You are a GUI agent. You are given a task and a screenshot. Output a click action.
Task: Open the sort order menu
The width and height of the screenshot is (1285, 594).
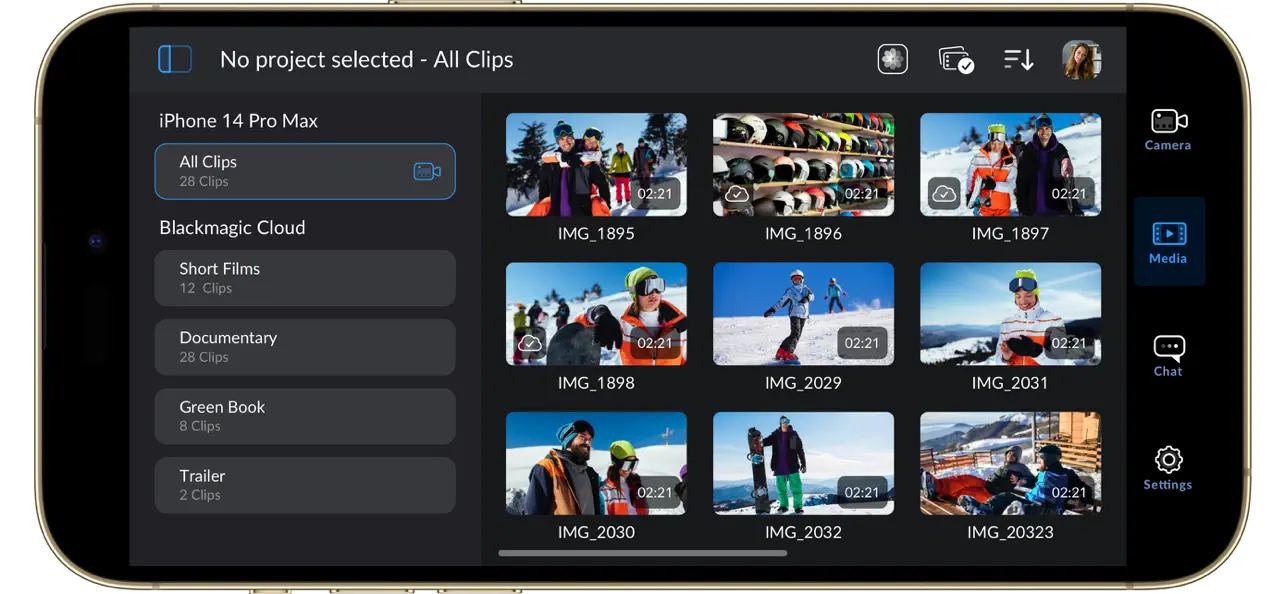pos(1018,60)
